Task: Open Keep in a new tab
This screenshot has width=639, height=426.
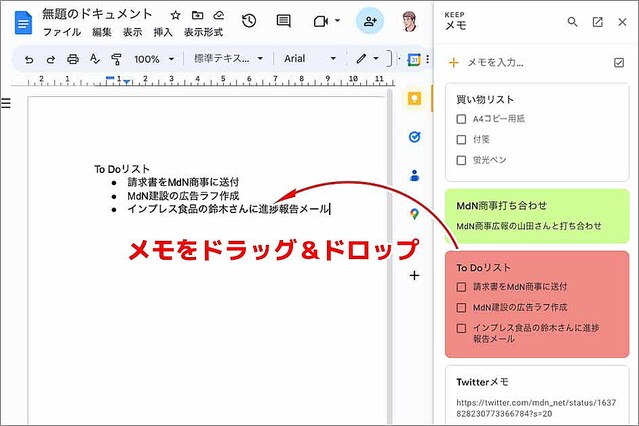Action: pos(597,22)
